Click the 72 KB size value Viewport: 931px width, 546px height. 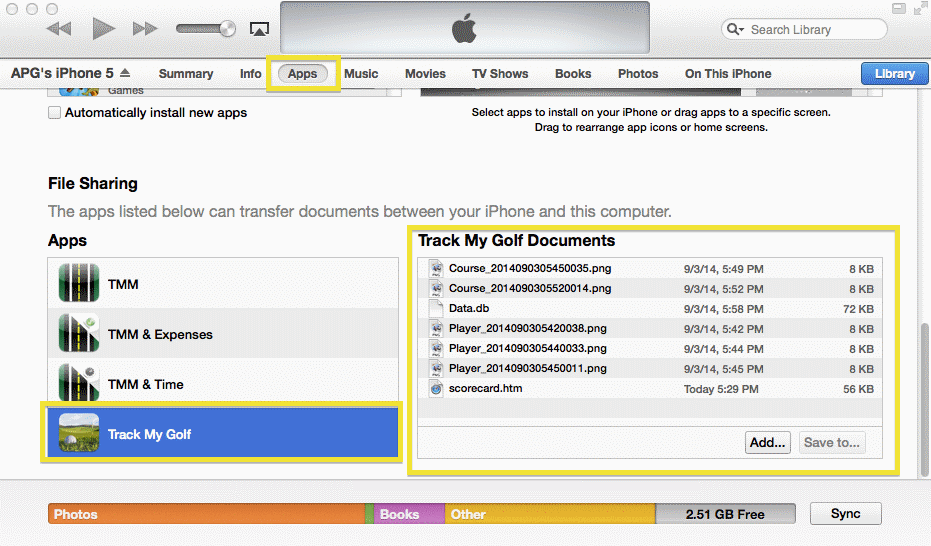(x=859, y=309)
